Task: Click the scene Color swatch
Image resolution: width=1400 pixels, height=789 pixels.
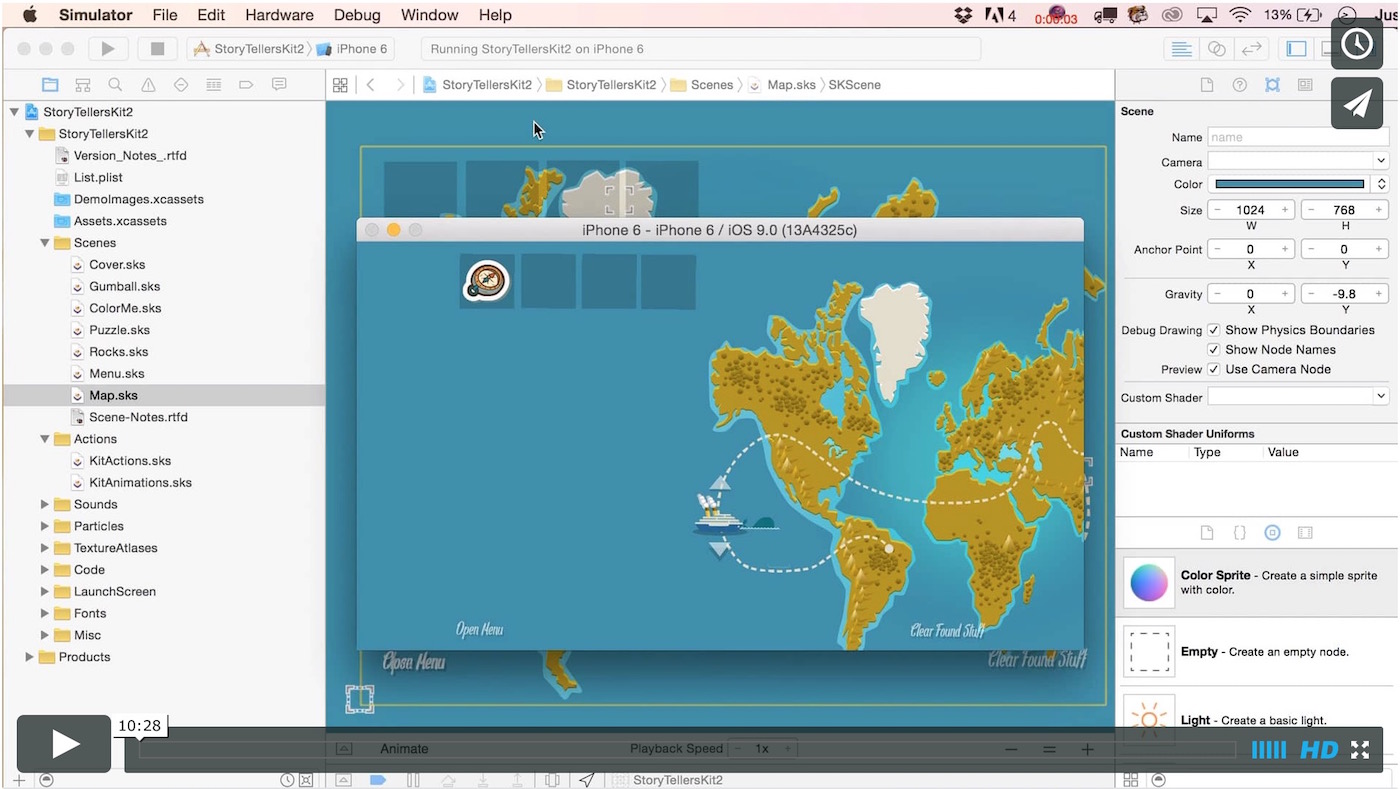Action: 1289,184
